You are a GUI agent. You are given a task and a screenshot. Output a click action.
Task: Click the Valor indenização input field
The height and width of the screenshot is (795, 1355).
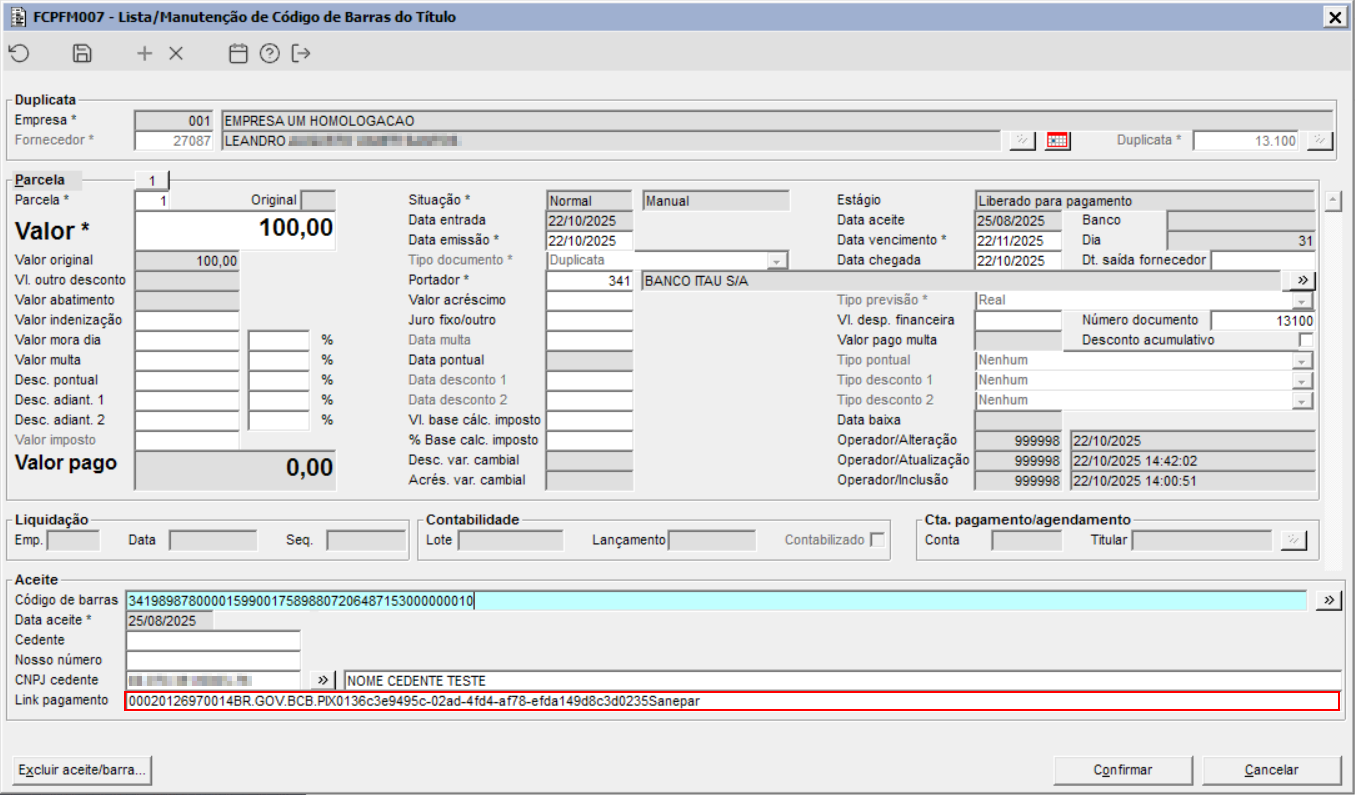tap(187, 321)
